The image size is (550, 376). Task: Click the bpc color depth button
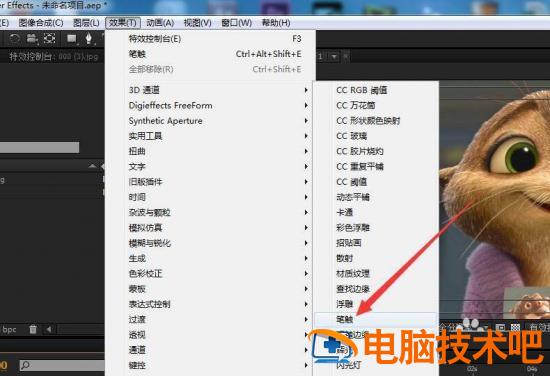click(x=8, y=330)
